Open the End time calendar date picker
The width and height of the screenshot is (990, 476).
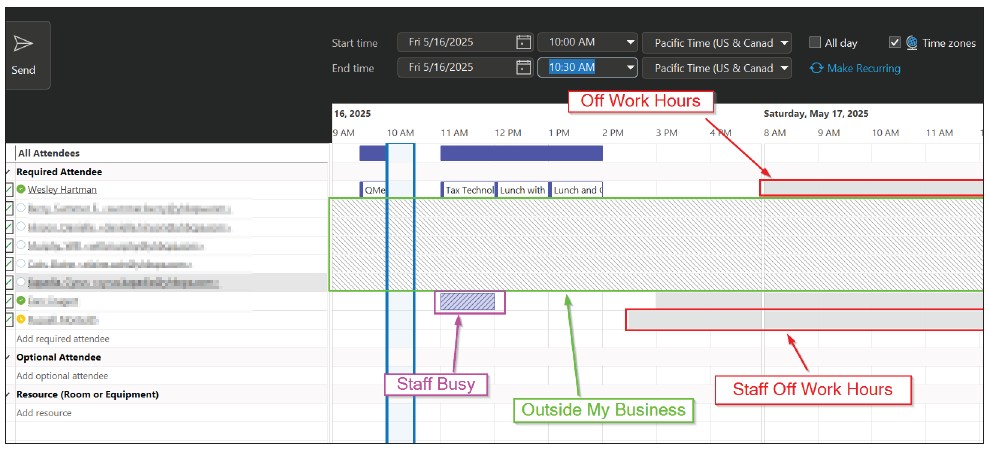point(523,68)
